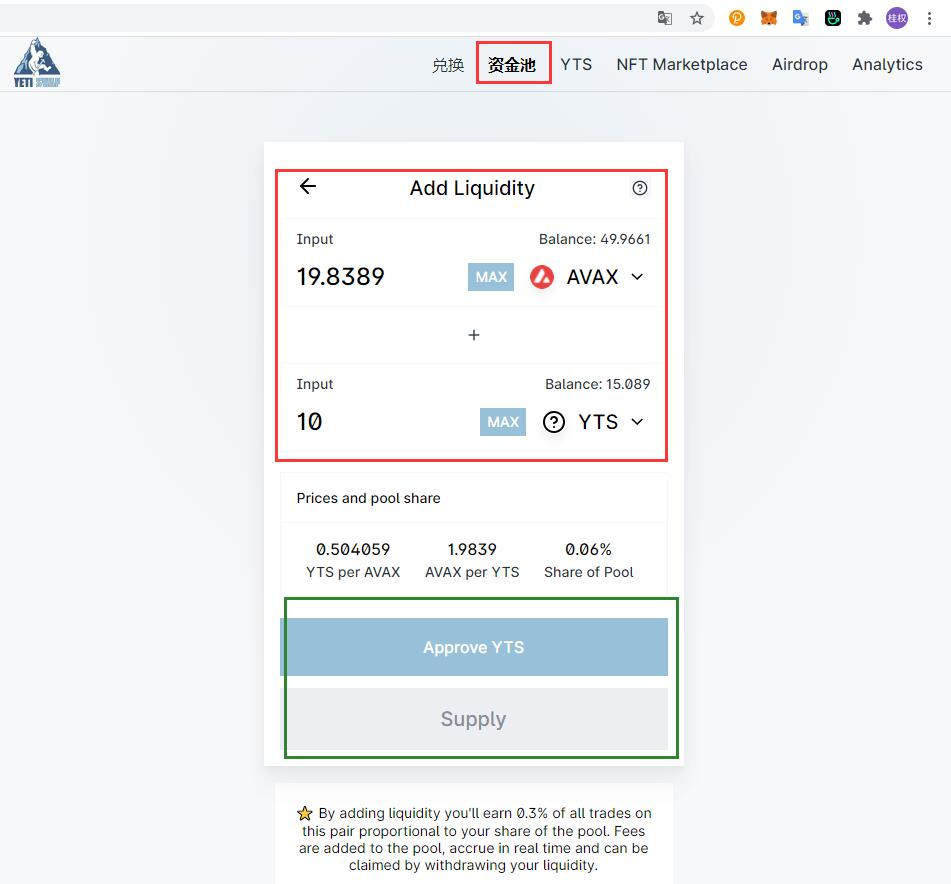Expand the AVAX token dropdown
This screenshot has height=884, width=951.
point(637,277)
